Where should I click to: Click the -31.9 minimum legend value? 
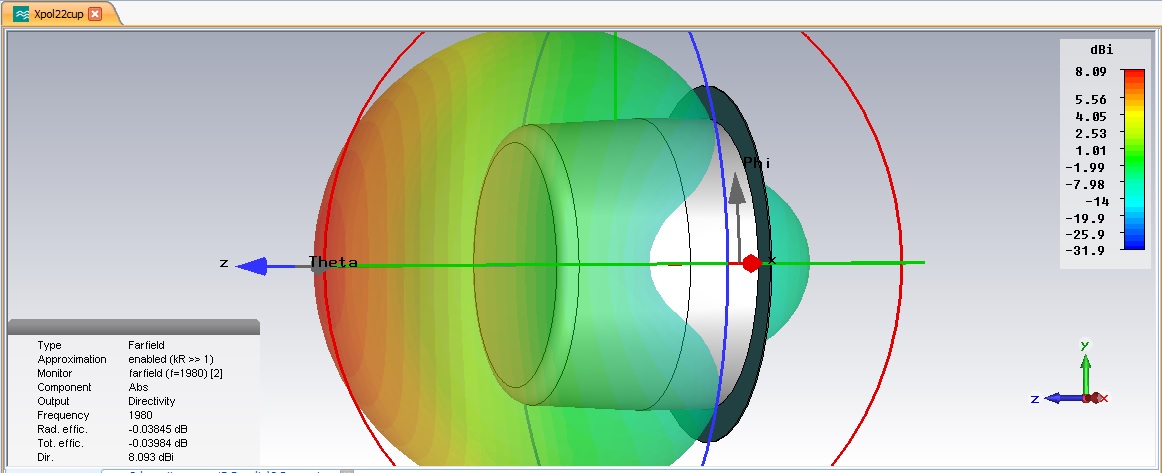coord(1086,251)
